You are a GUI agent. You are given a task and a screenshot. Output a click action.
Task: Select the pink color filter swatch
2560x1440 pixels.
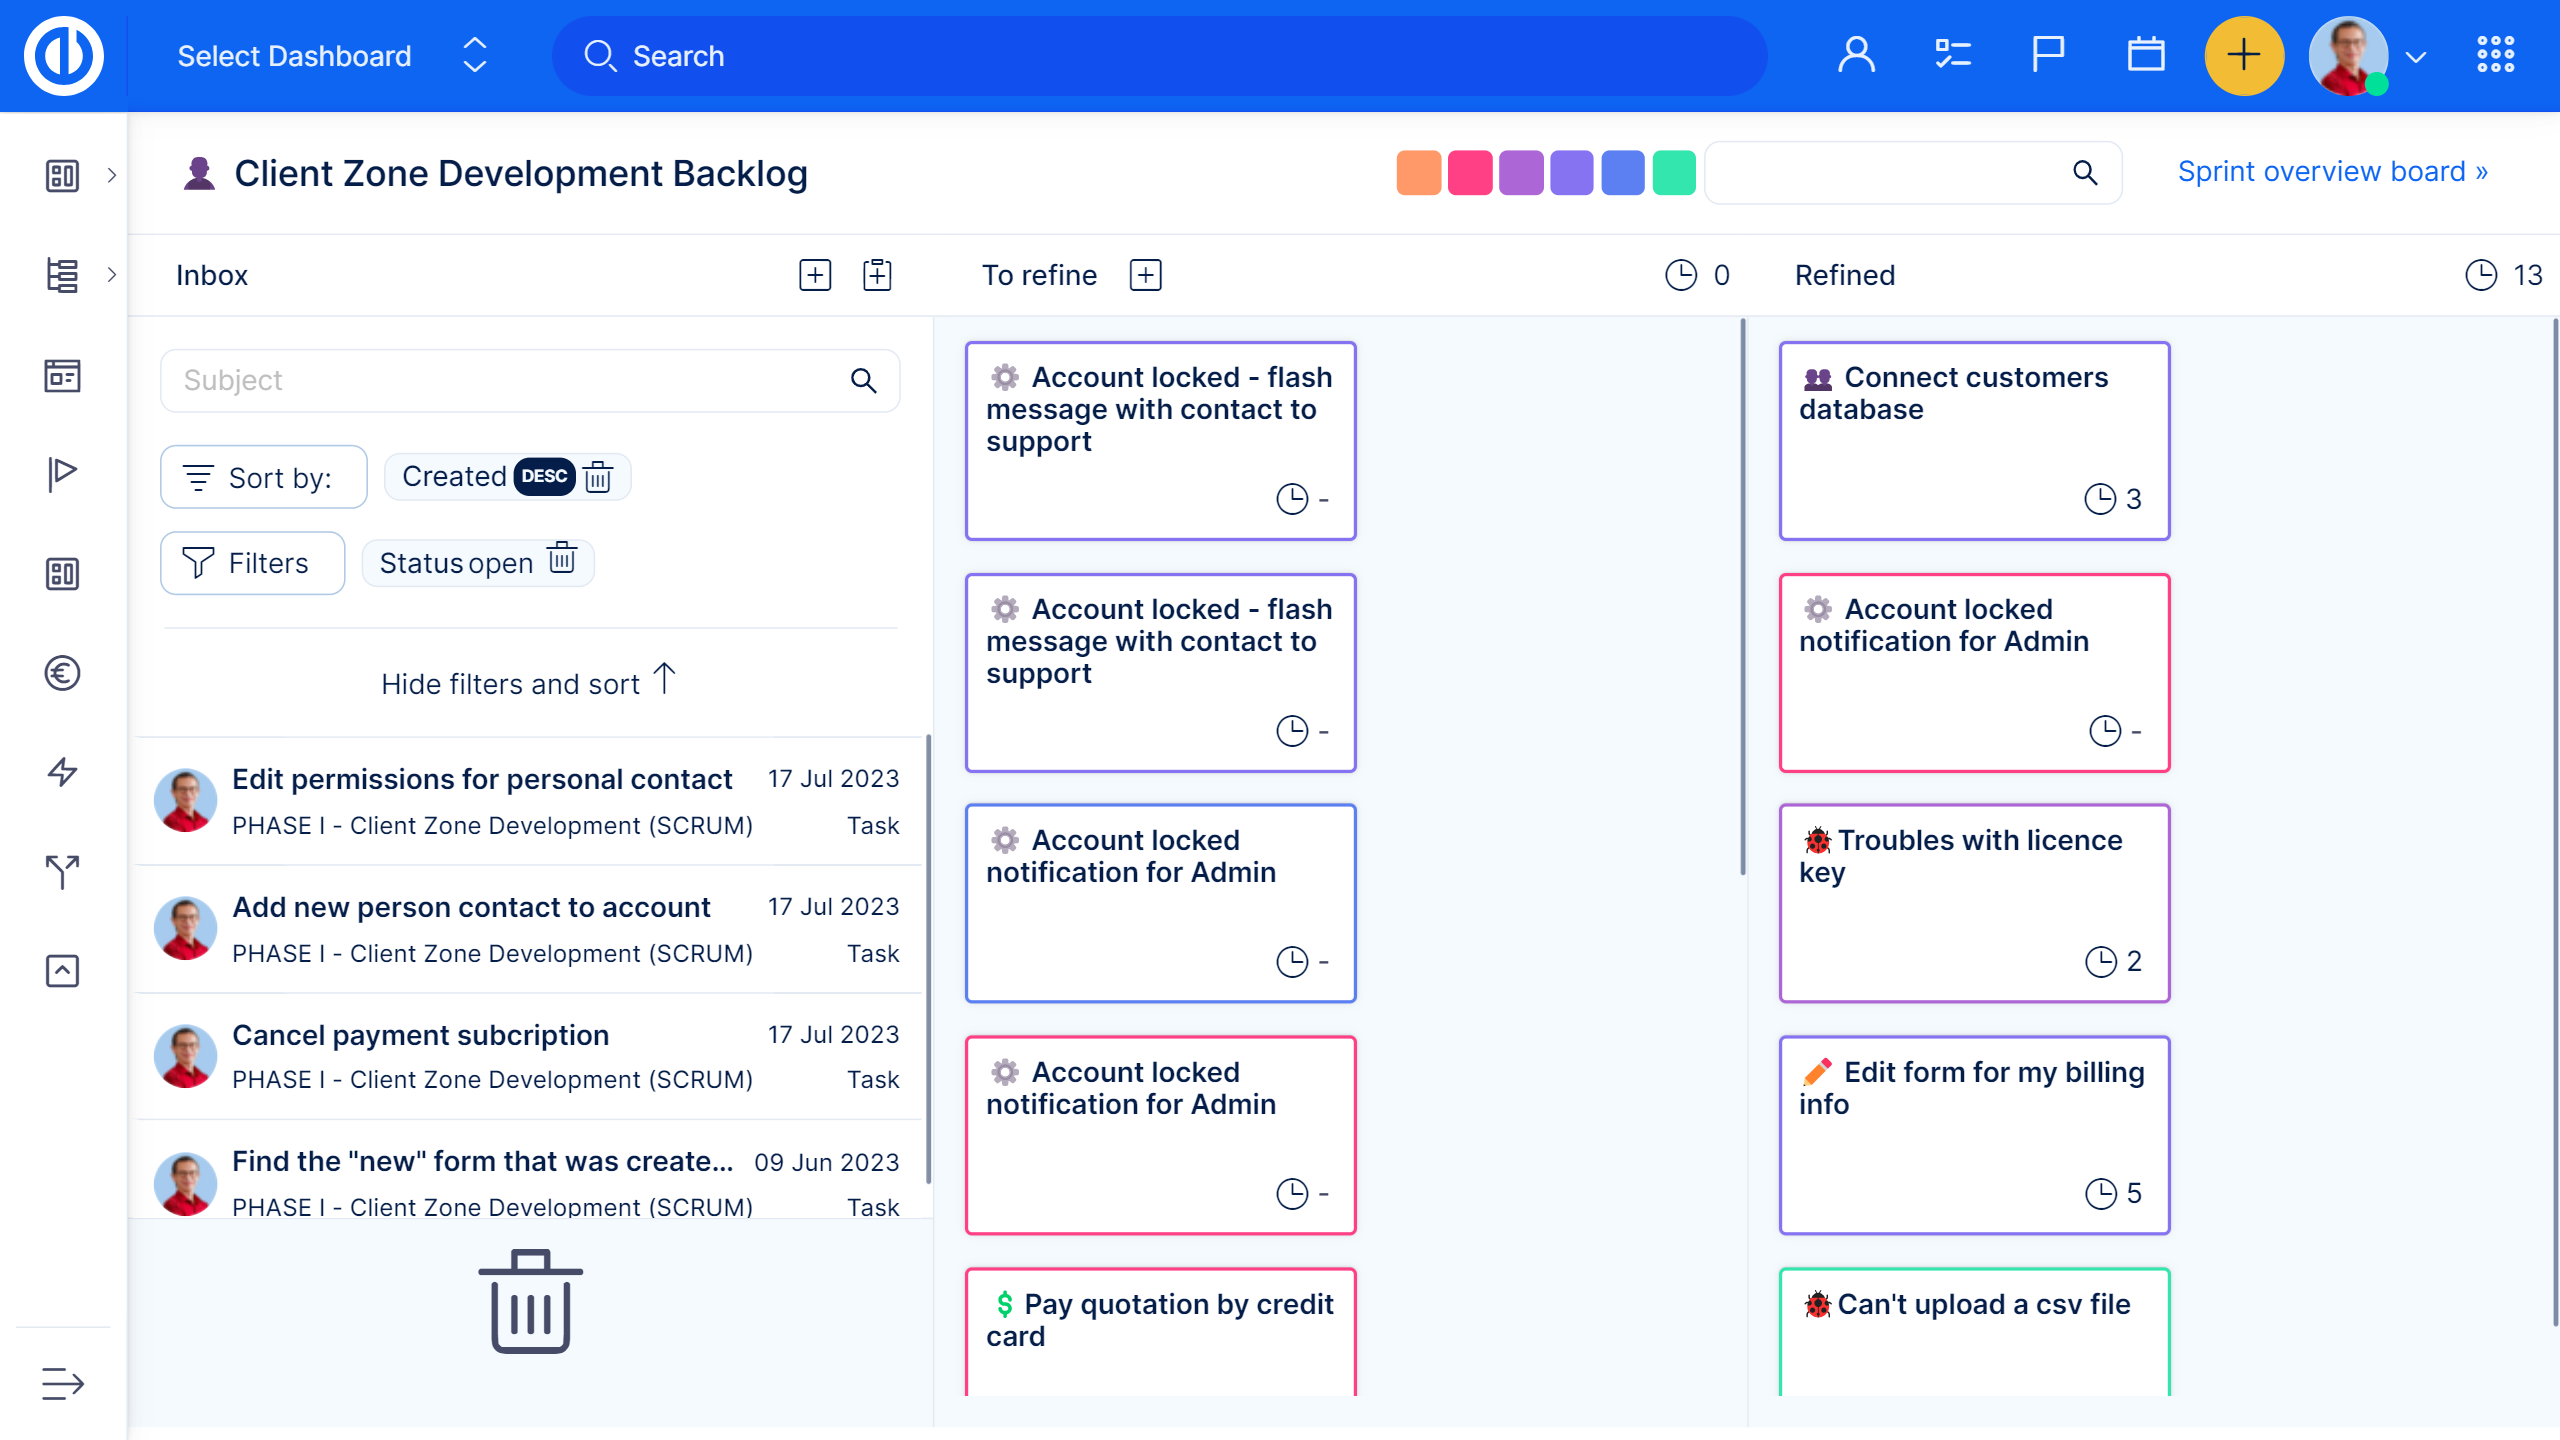[x=1469, y=173]
